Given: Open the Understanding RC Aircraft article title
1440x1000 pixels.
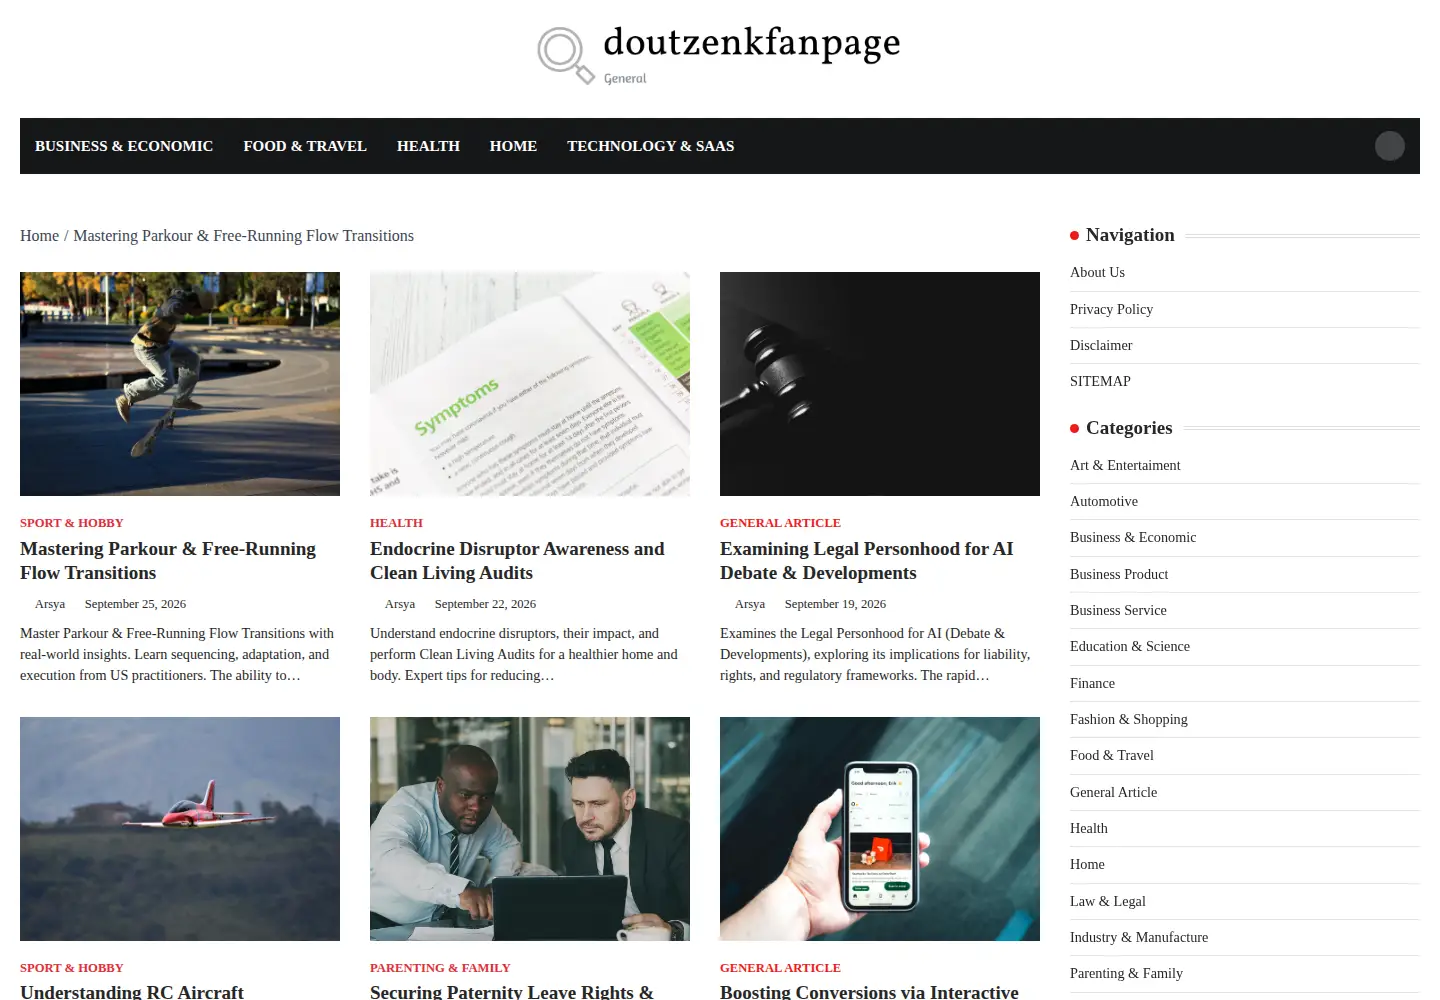Looking at the screenshot, I should 132,992.
